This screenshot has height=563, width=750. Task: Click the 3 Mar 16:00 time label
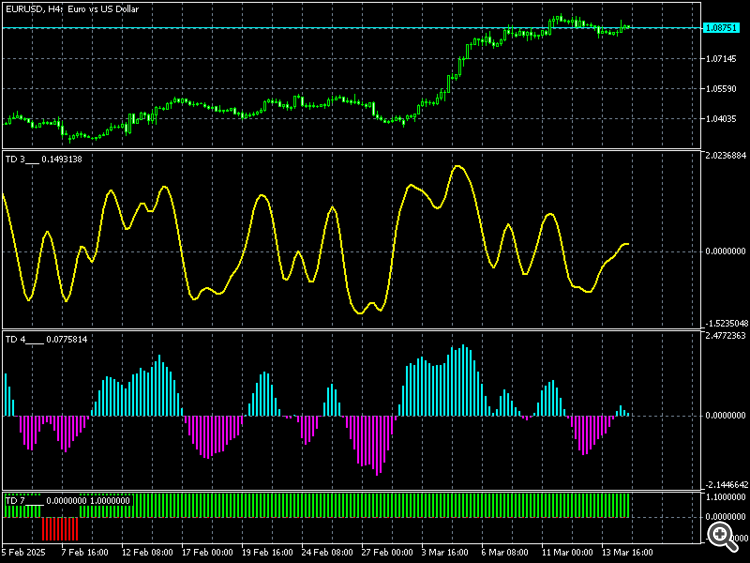click(445, 552)
